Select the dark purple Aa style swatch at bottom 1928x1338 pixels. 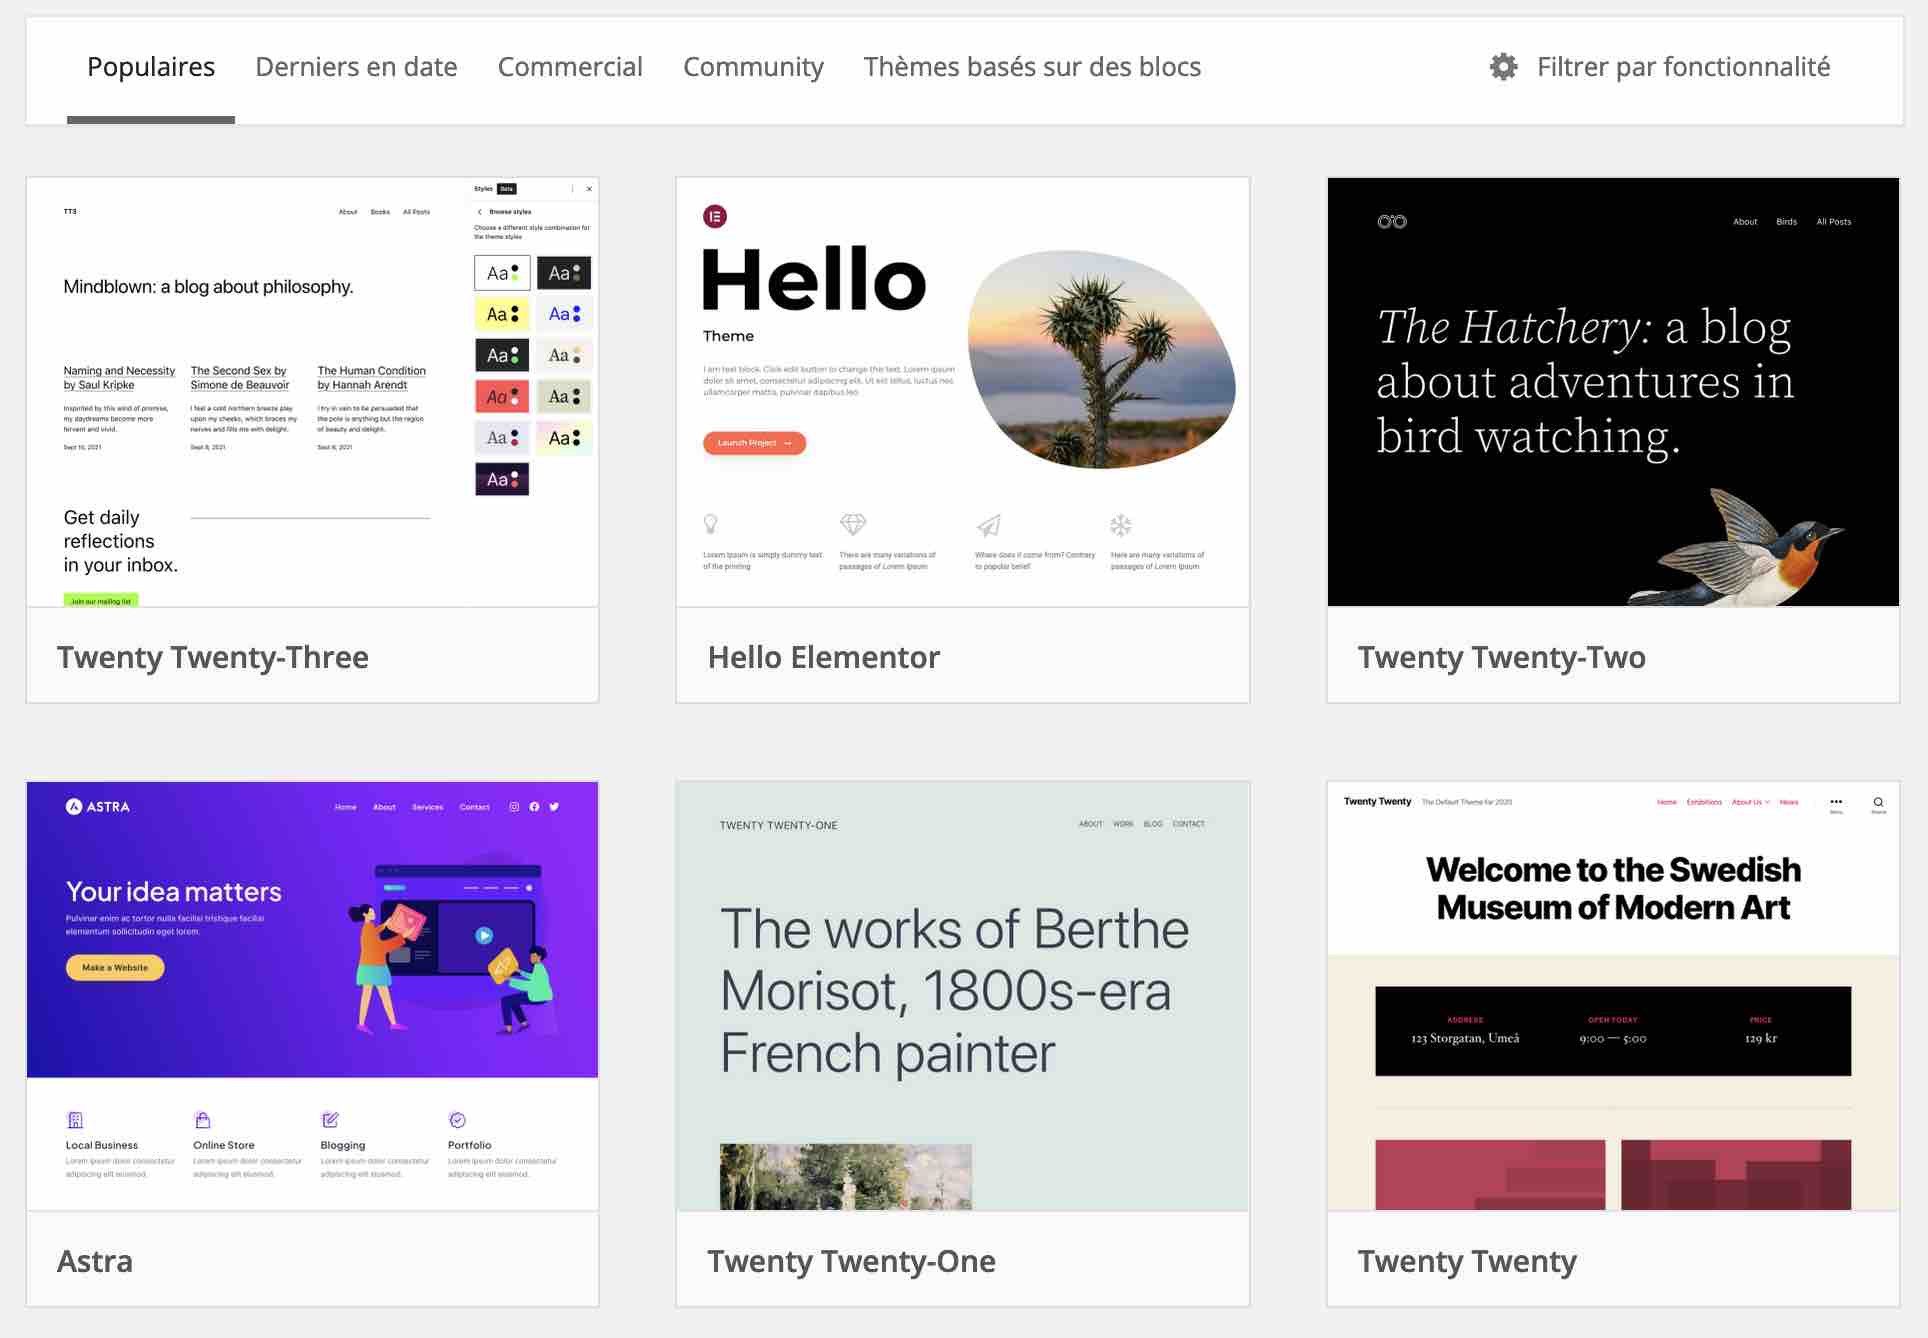pyautogui.click(x=502, y=479)
